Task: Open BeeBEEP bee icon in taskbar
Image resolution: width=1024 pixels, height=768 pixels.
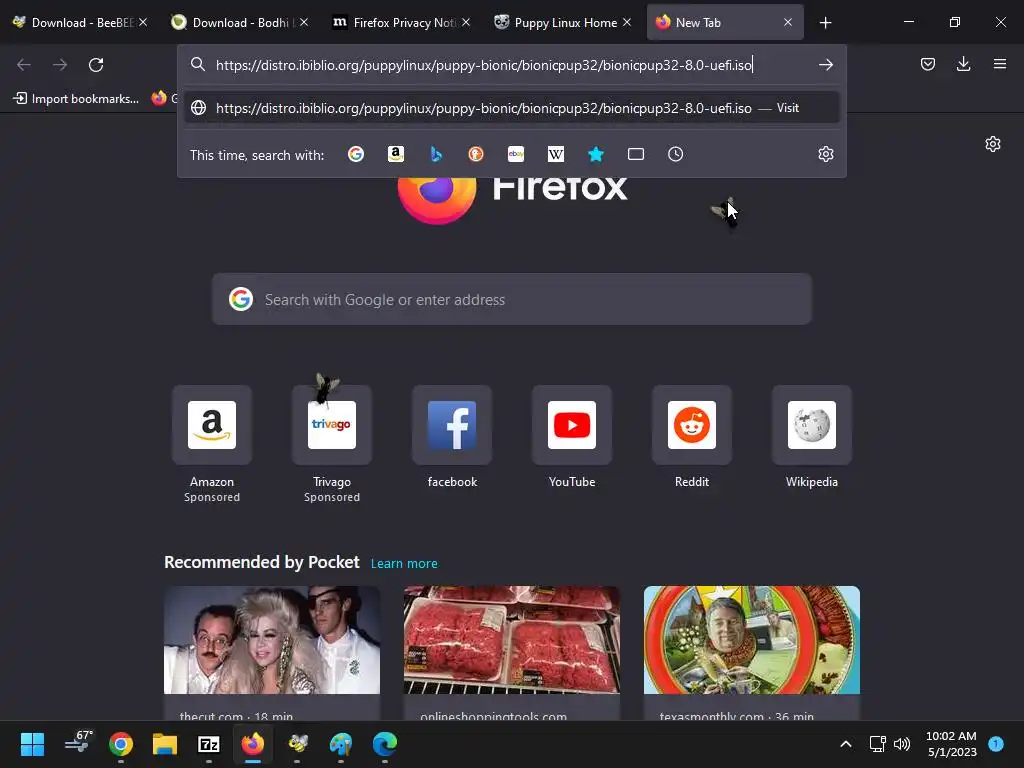Action: (x=298, y=744)
